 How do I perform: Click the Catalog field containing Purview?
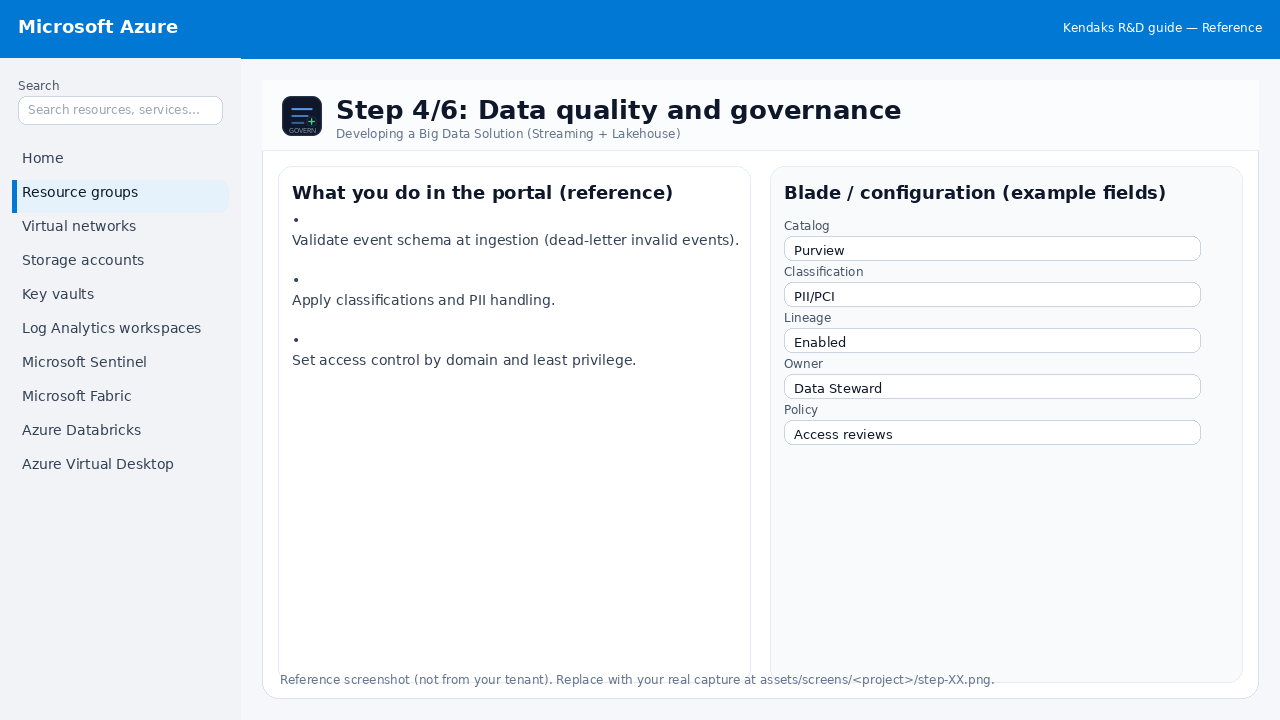pyautogui.click(x=992, y=248)
